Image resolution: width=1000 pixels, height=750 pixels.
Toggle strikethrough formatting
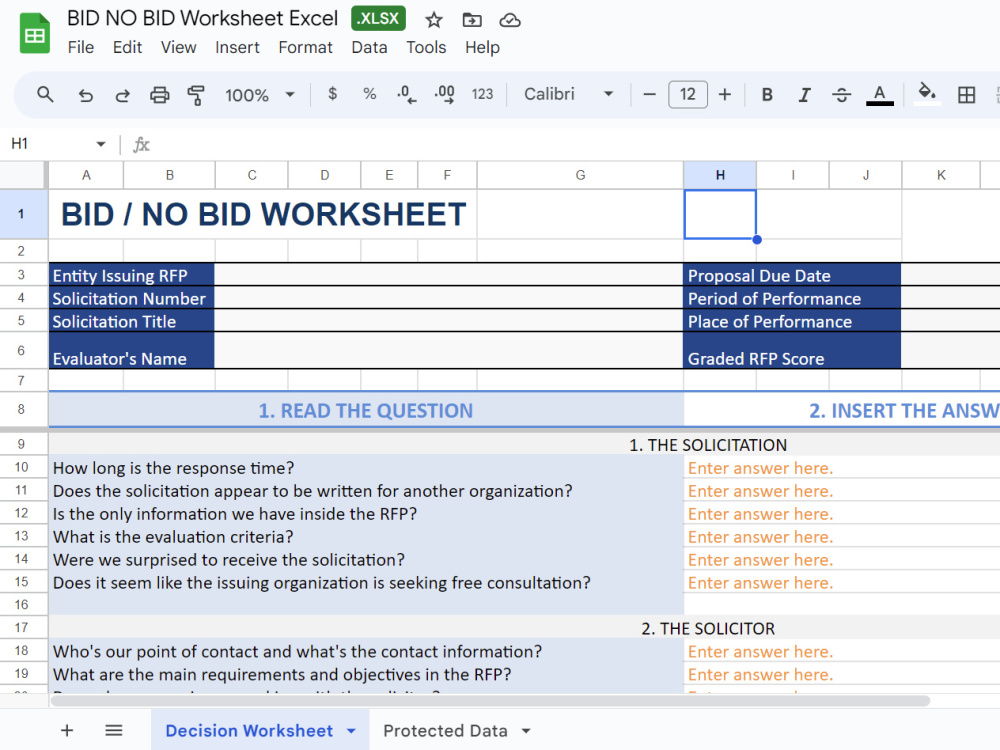841,95
